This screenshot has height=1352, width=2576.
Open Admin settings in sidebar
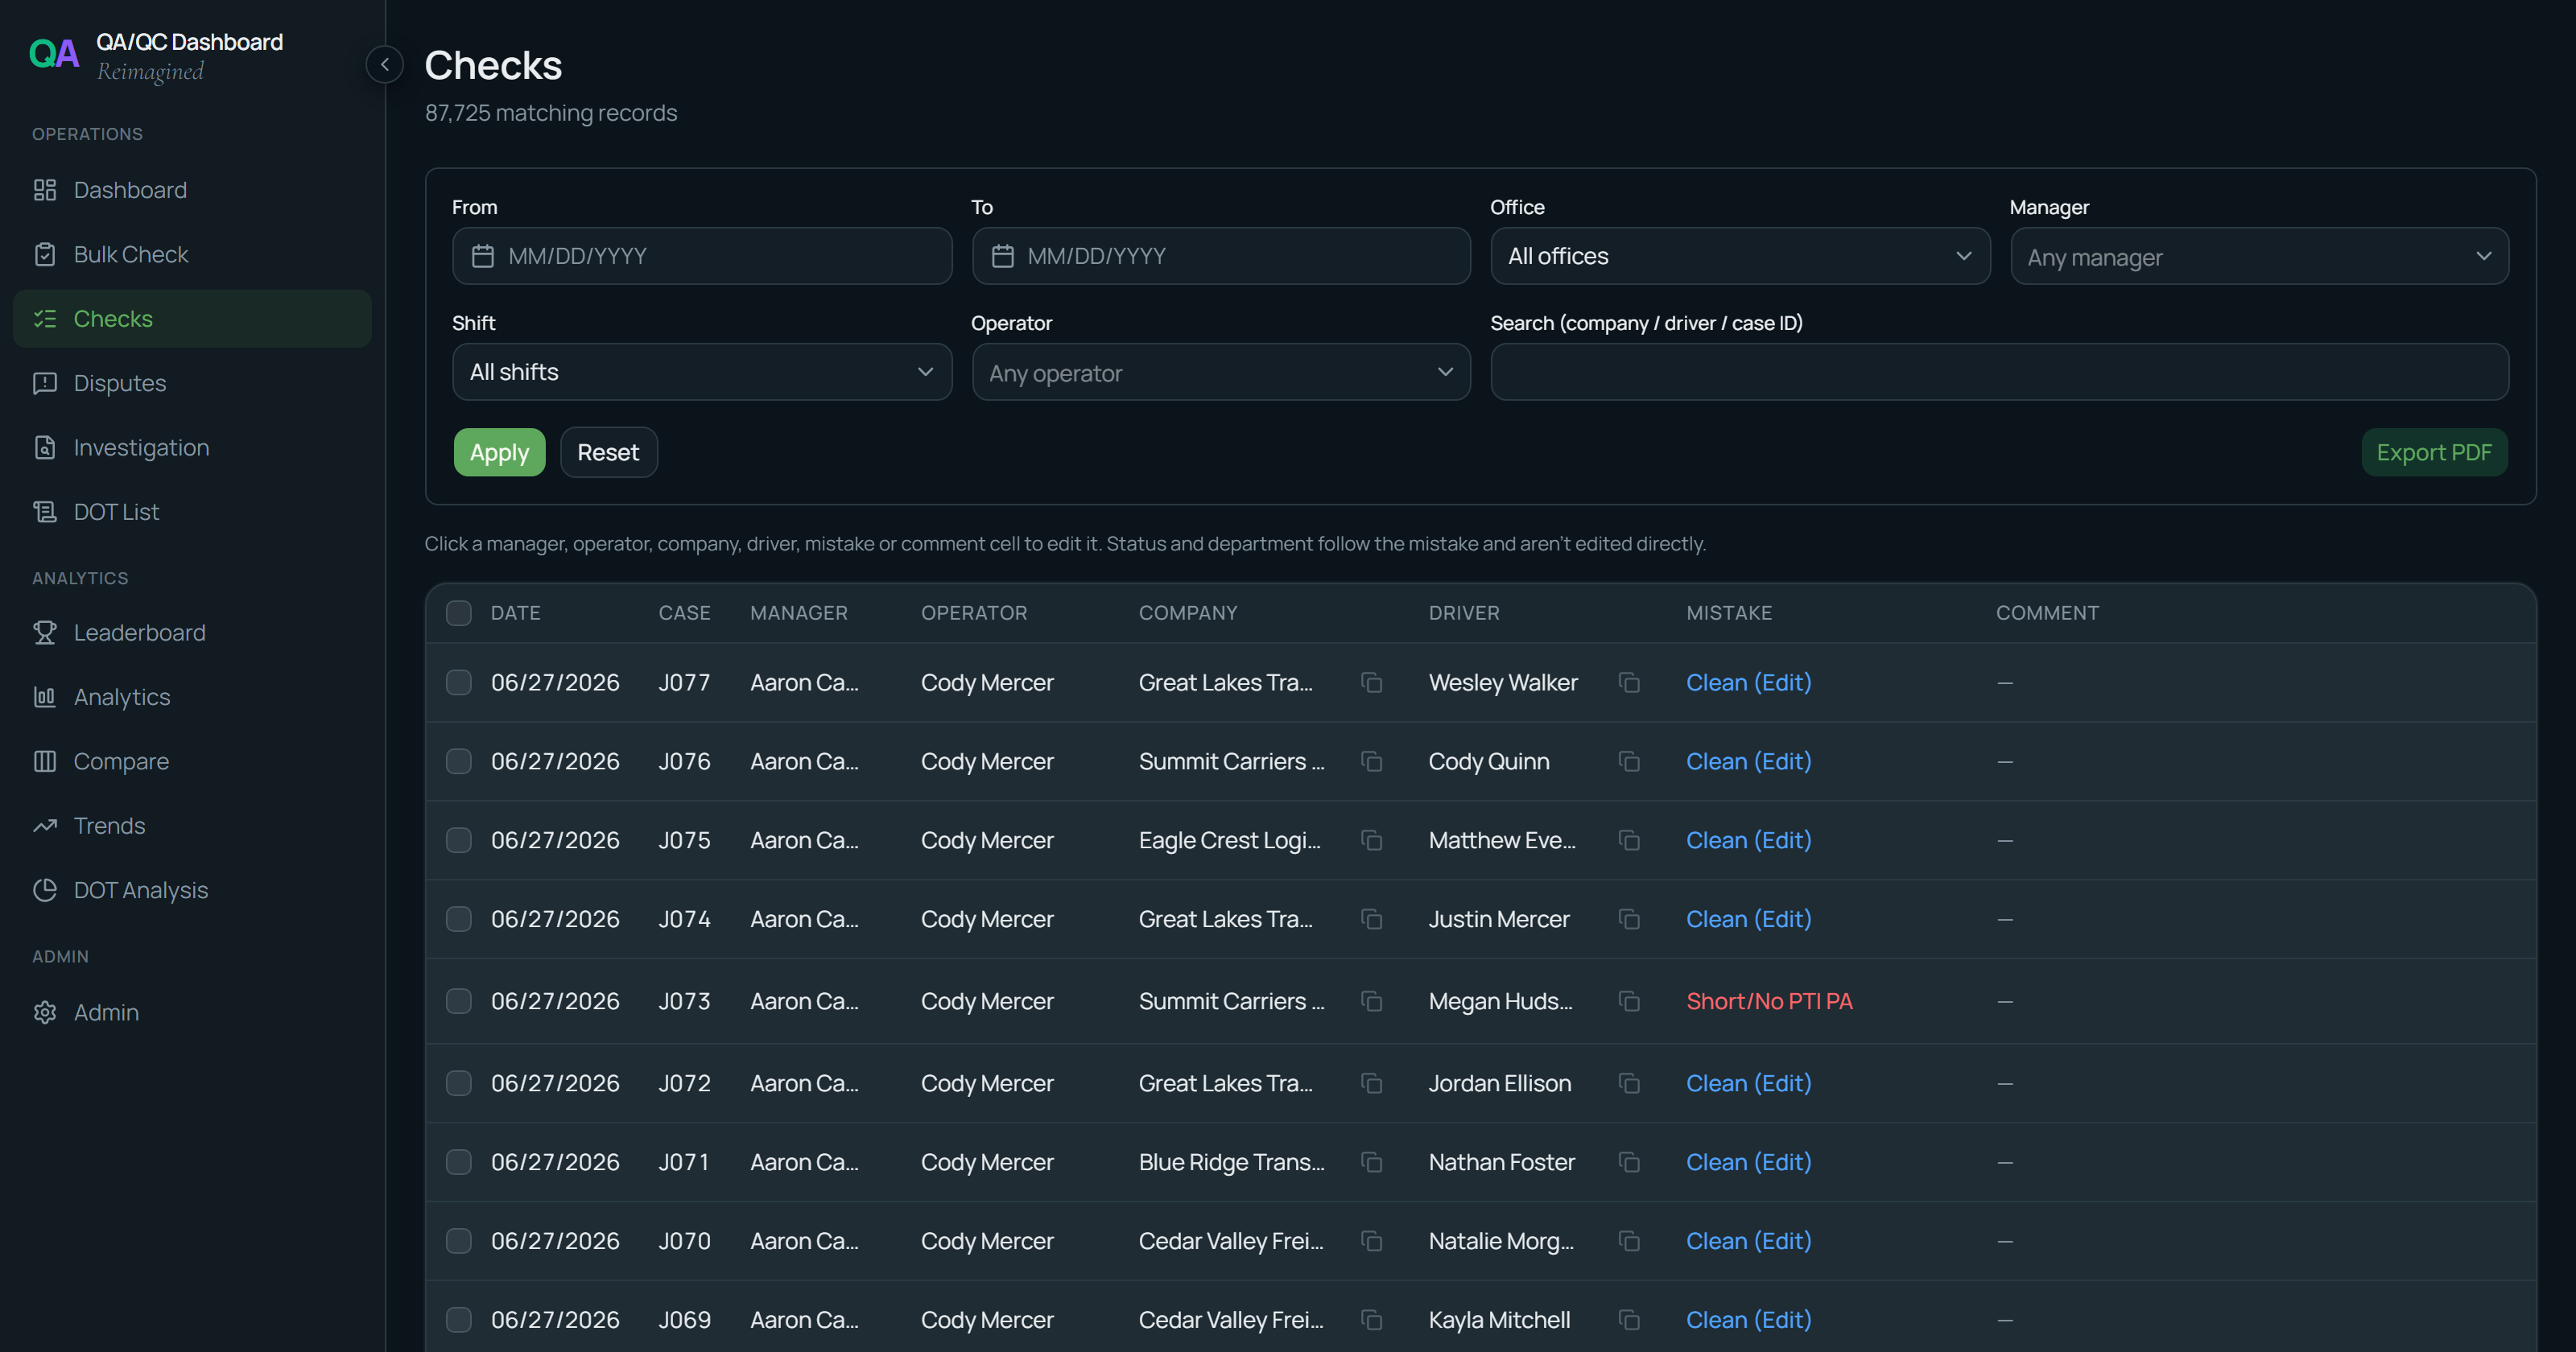pyautogui.click(x=192, y=1012)
